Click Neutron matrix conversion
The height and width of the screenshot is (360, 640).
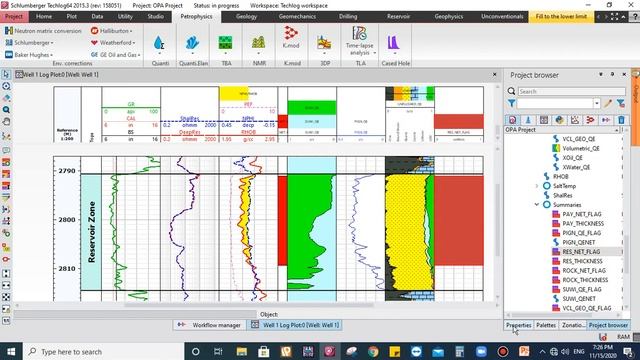click(43, 31)
